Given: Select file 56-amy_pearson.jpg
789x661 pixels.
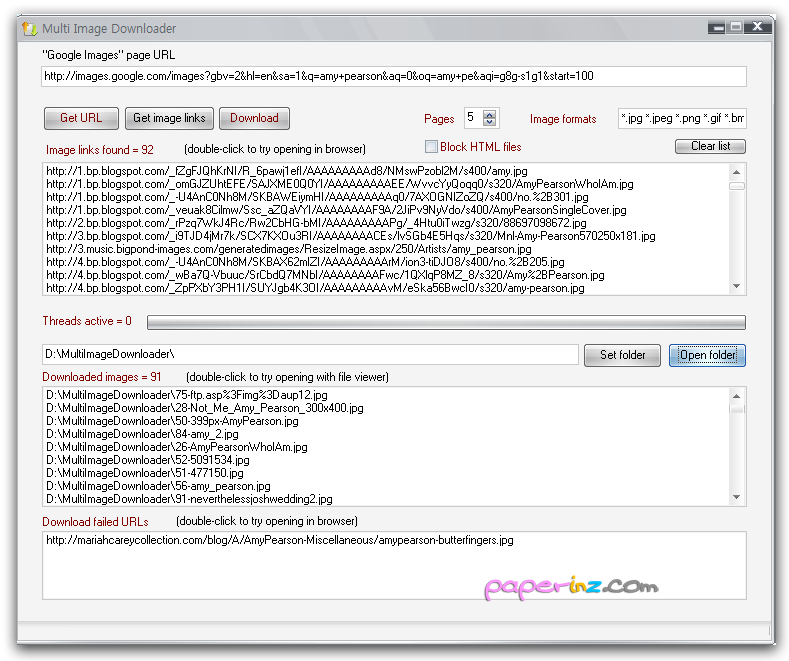Looking at the screenshot, I should tap(158, 486).
